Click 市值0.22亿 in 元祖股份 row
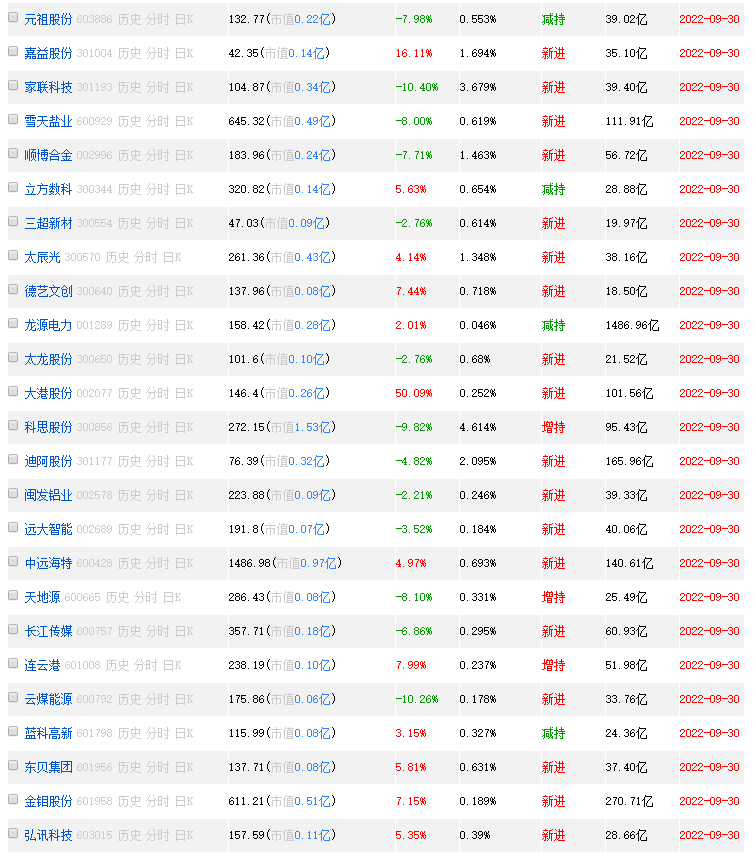 click(x=301, y=19)
